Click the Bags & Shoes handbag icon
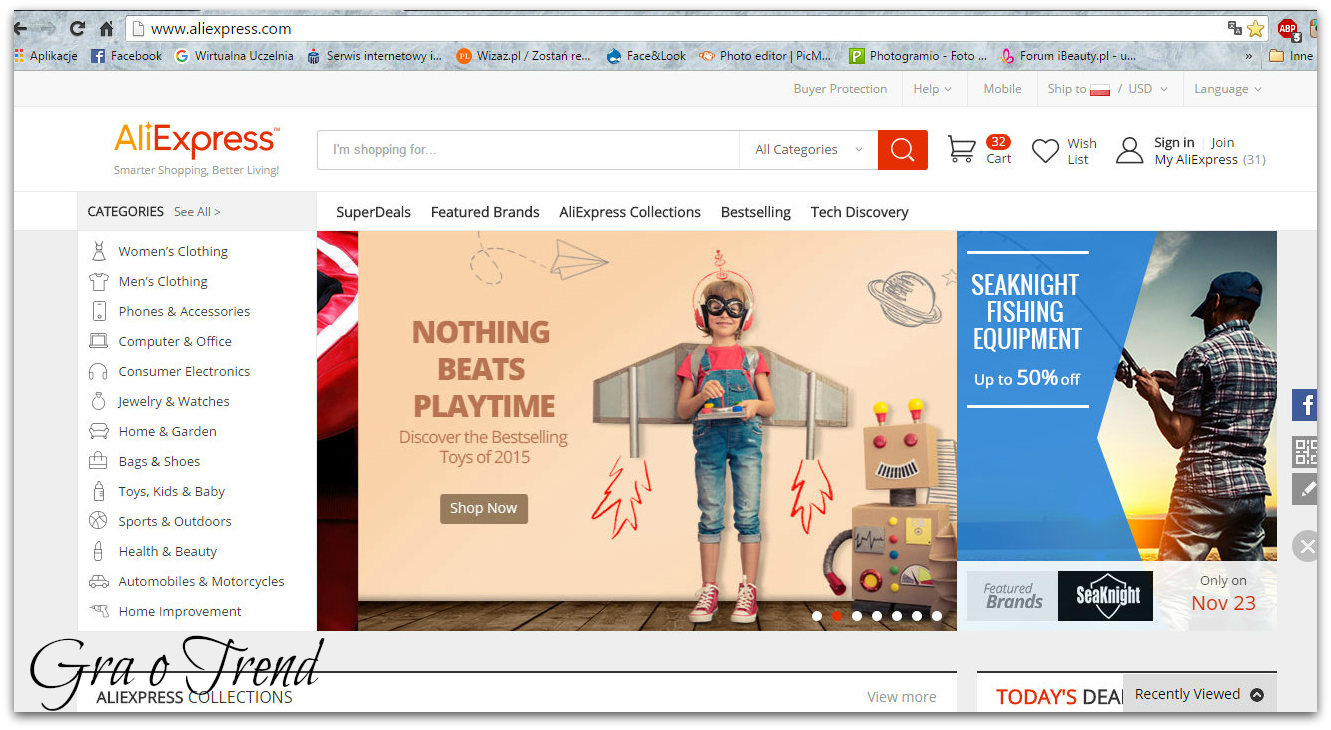 point(98,461)
